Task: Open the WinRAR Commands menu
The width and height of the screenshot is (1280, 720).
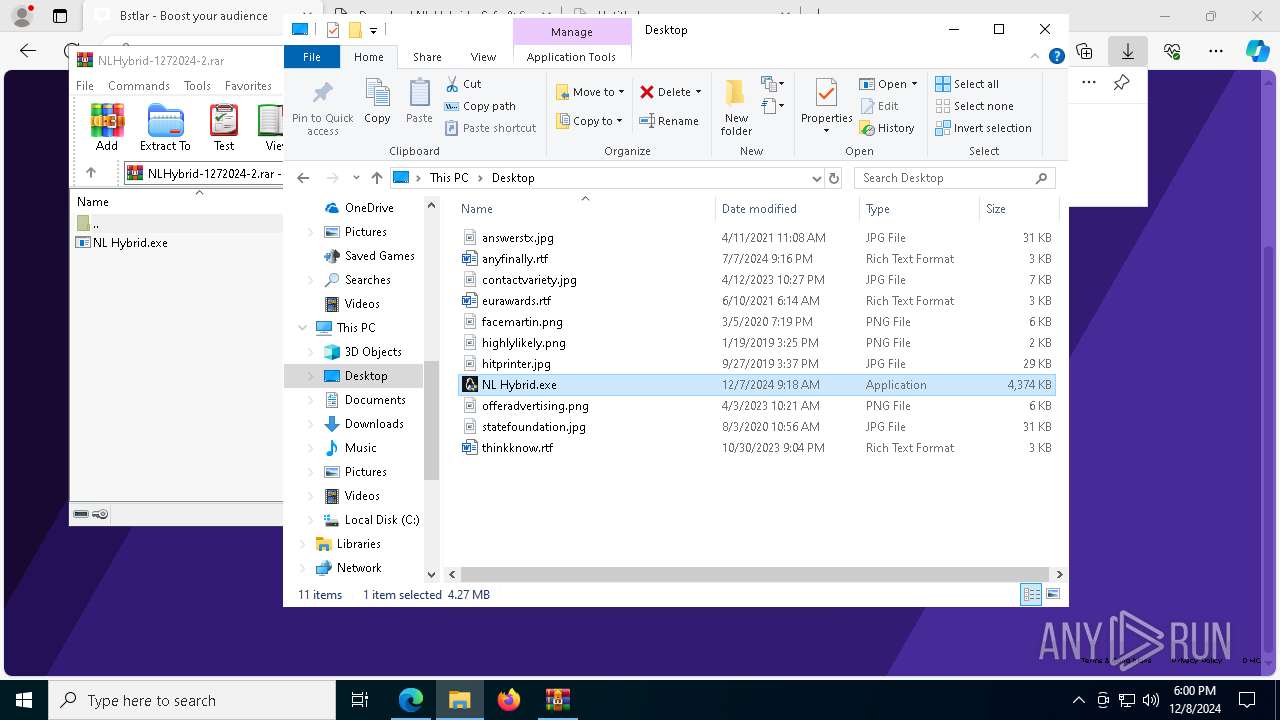Action: 139,86
